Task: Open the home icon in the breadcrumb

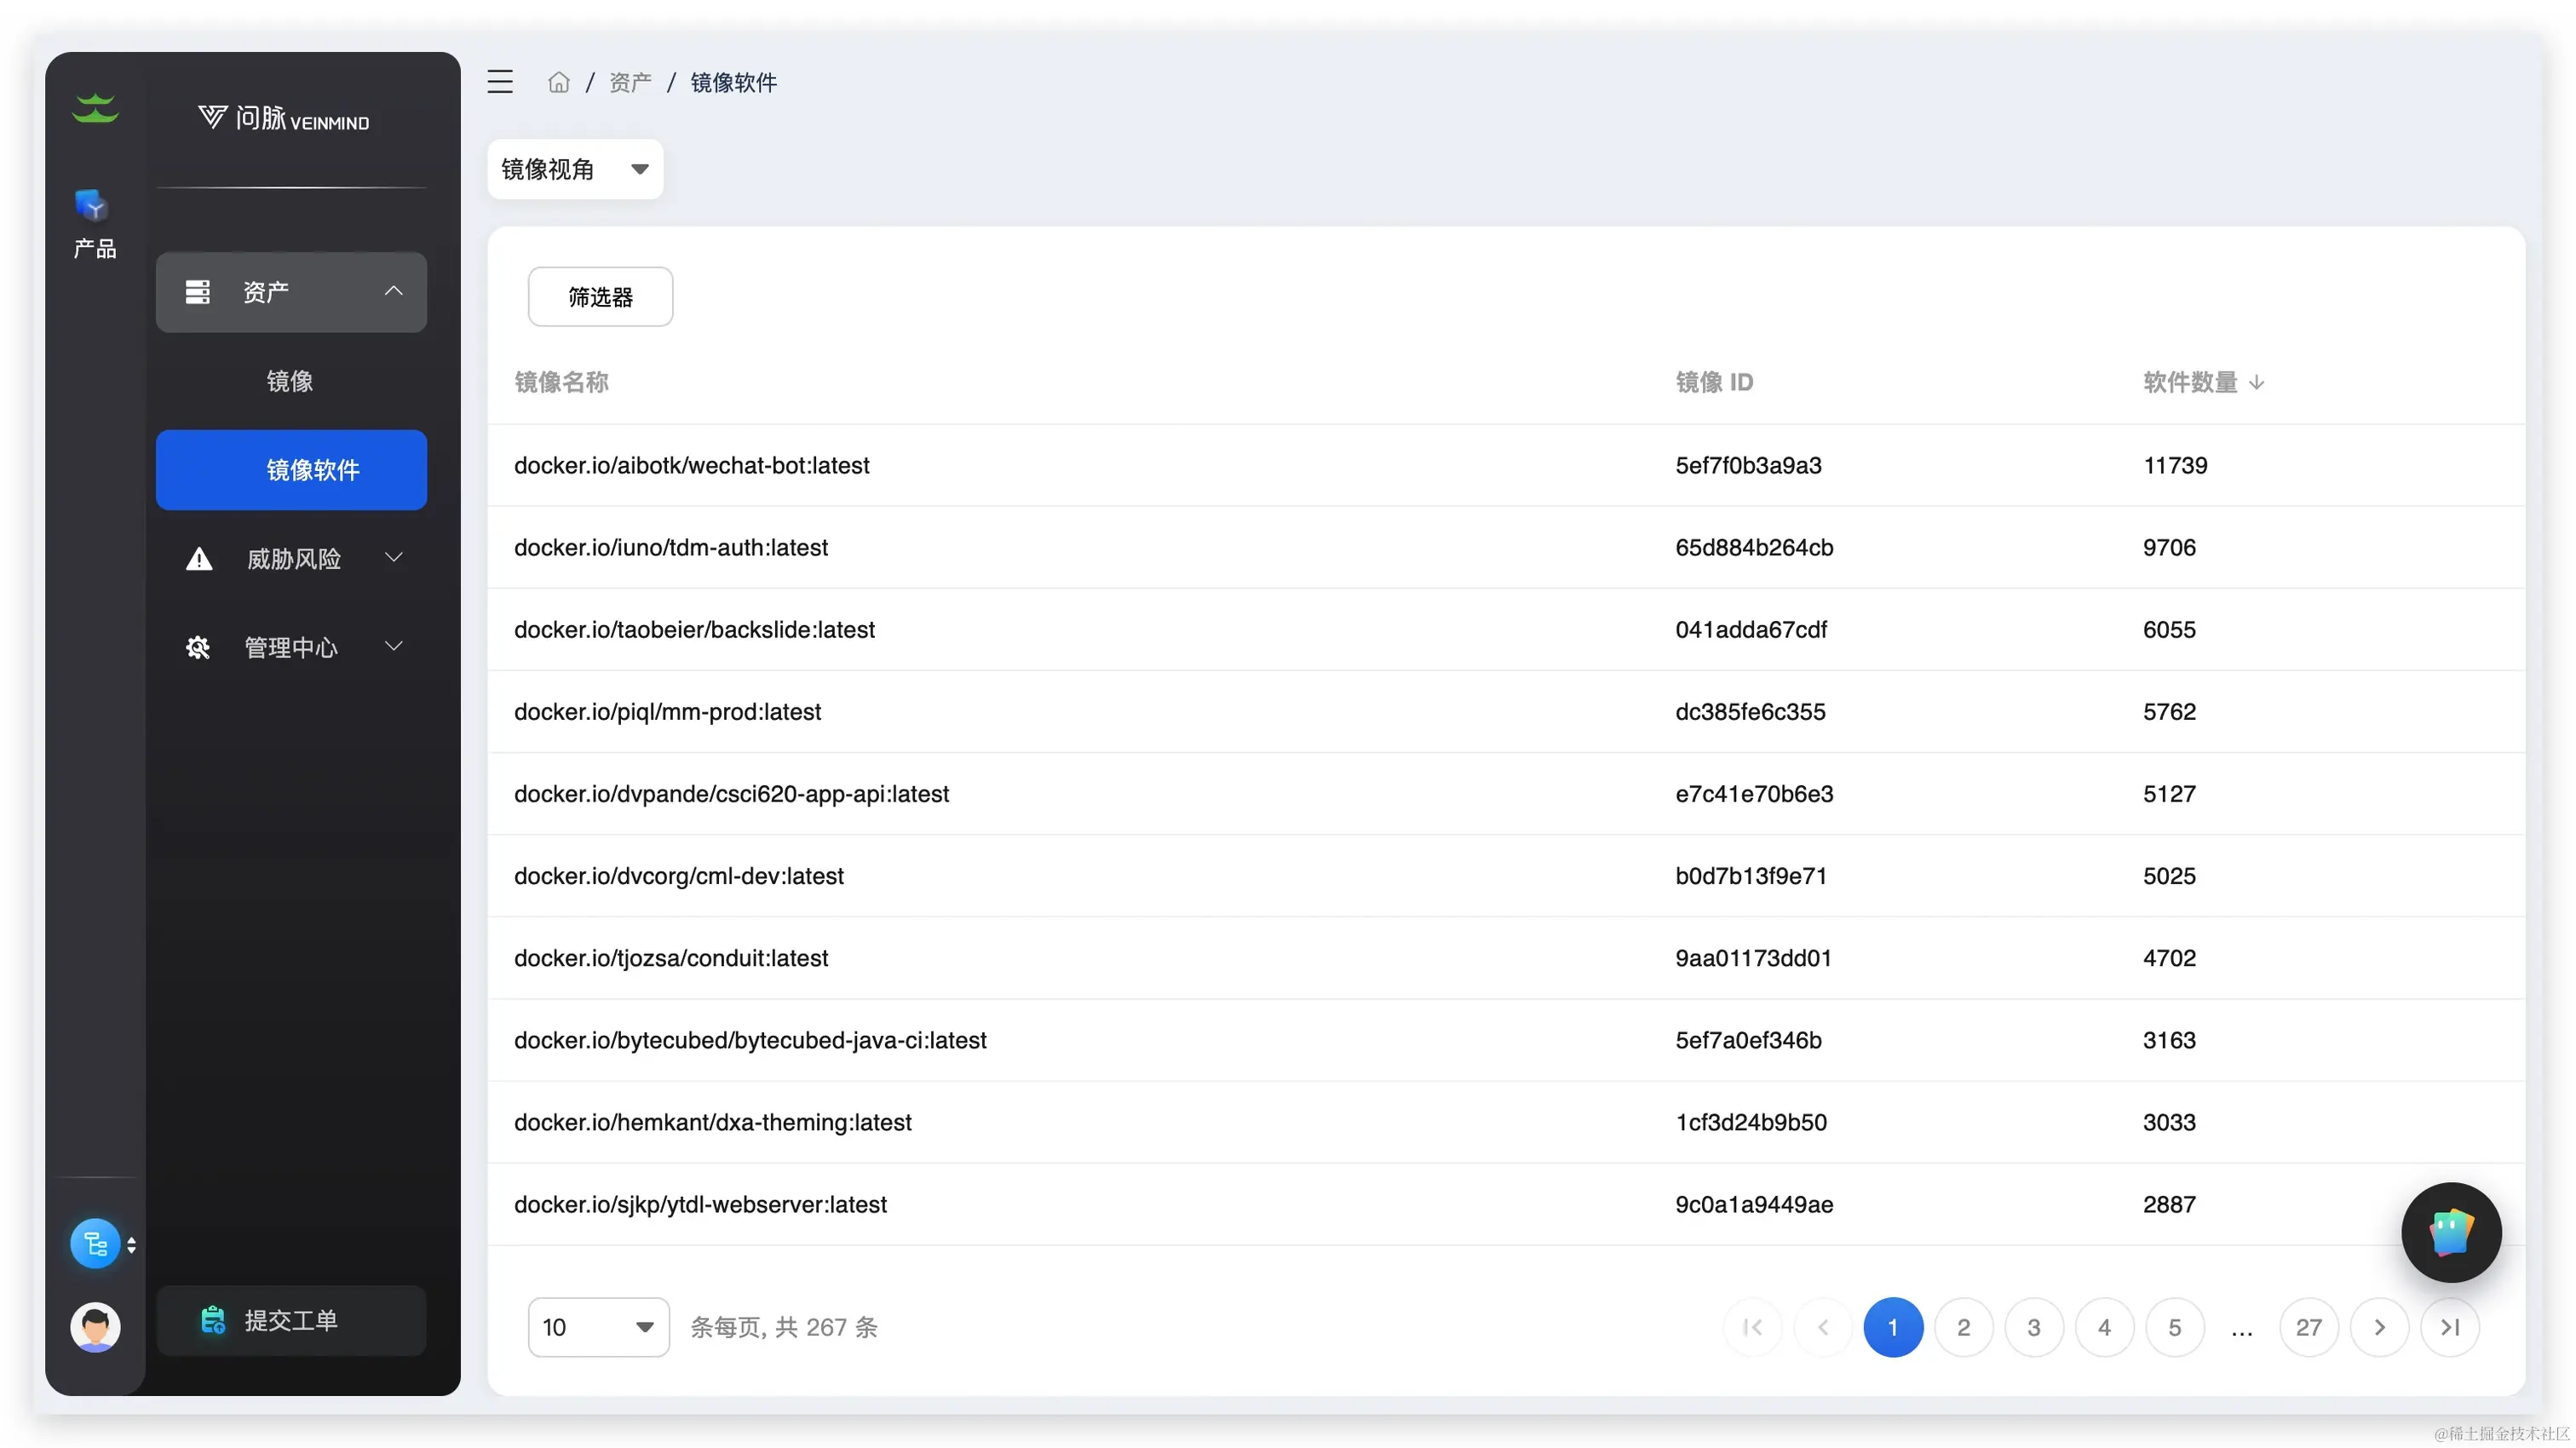Action: pyautogui.click(x=558, y=82)
